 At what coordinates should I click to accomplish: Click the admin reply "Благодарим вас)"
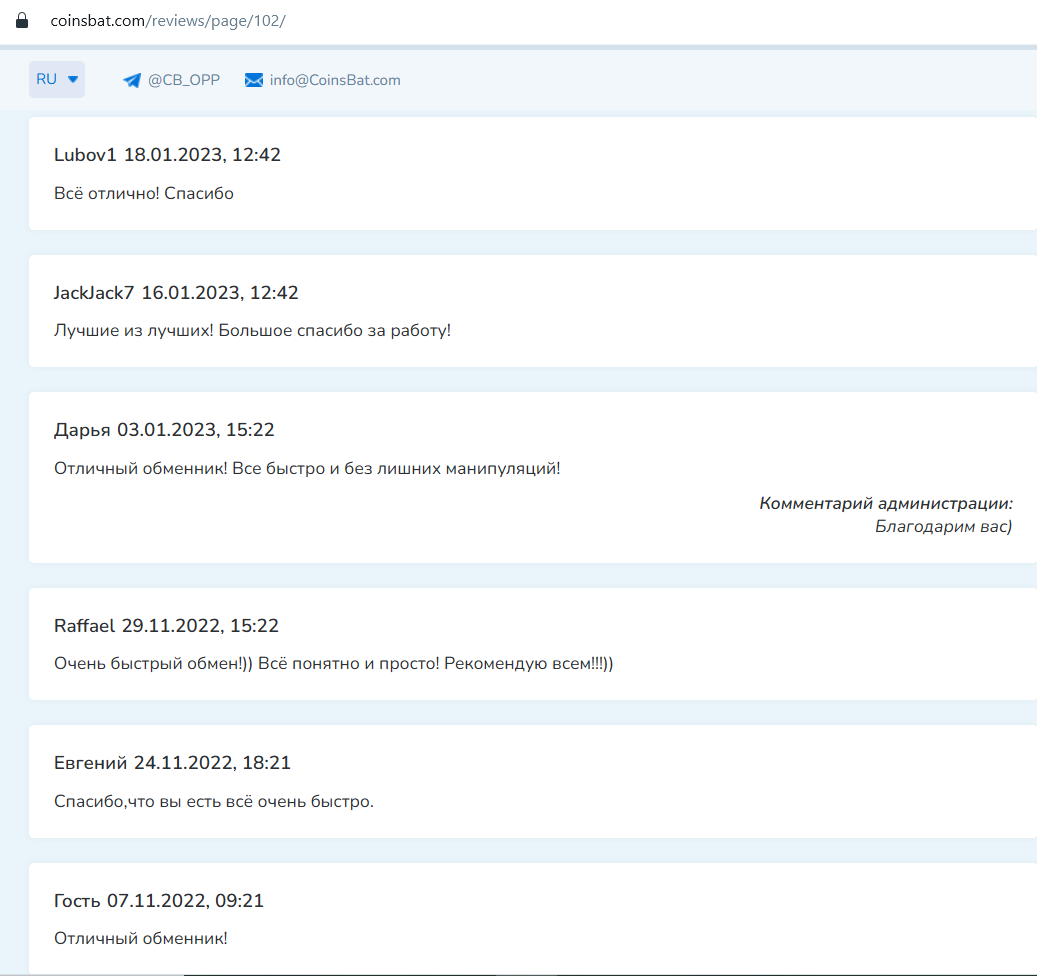[x=943, y=526]
